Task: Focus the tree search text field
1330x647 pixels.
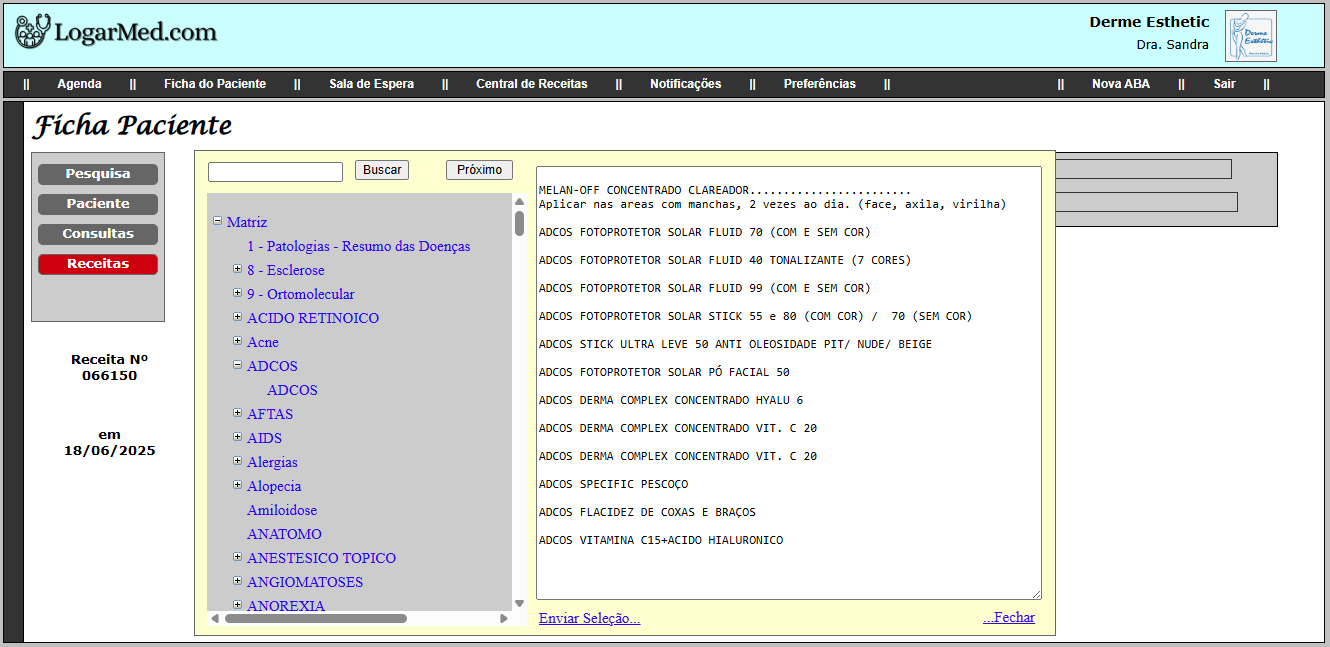Action: coord(276,172)
